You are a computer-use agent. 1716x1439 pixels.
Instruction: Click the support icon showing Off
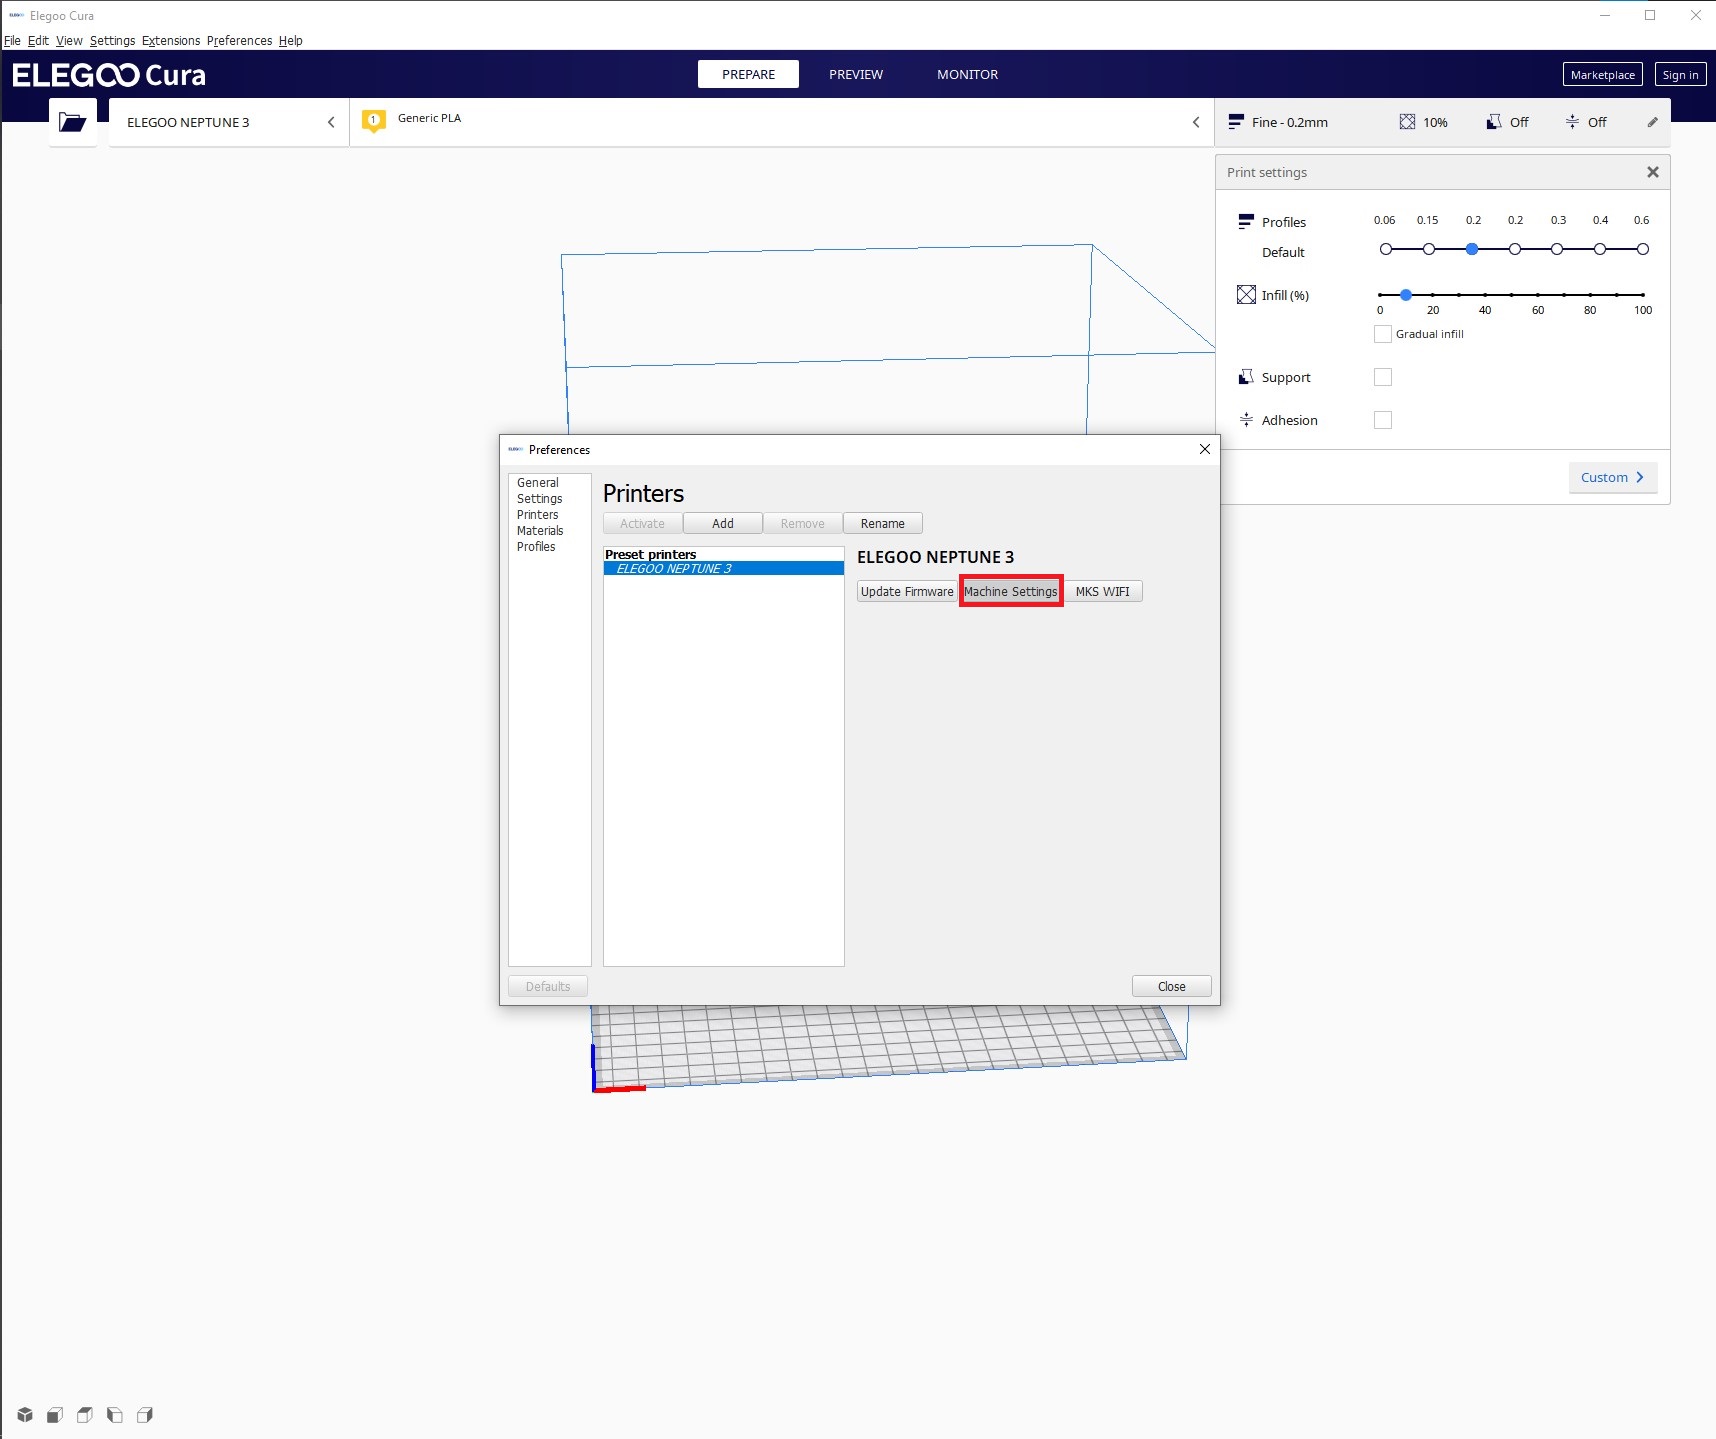tap(1493, 122)
